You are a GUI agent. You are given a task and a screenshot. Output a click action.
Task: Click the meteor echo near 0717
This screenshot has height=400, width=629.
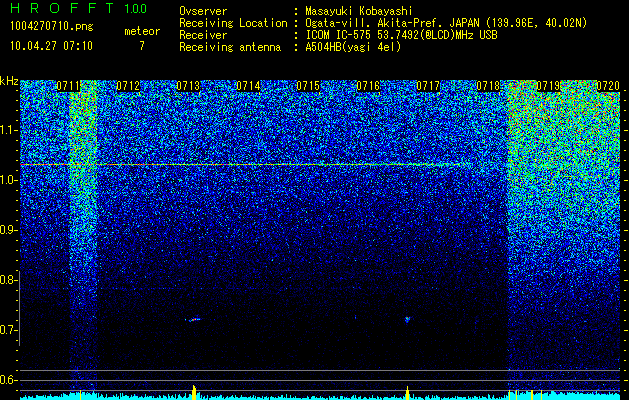tap(408, 319)
